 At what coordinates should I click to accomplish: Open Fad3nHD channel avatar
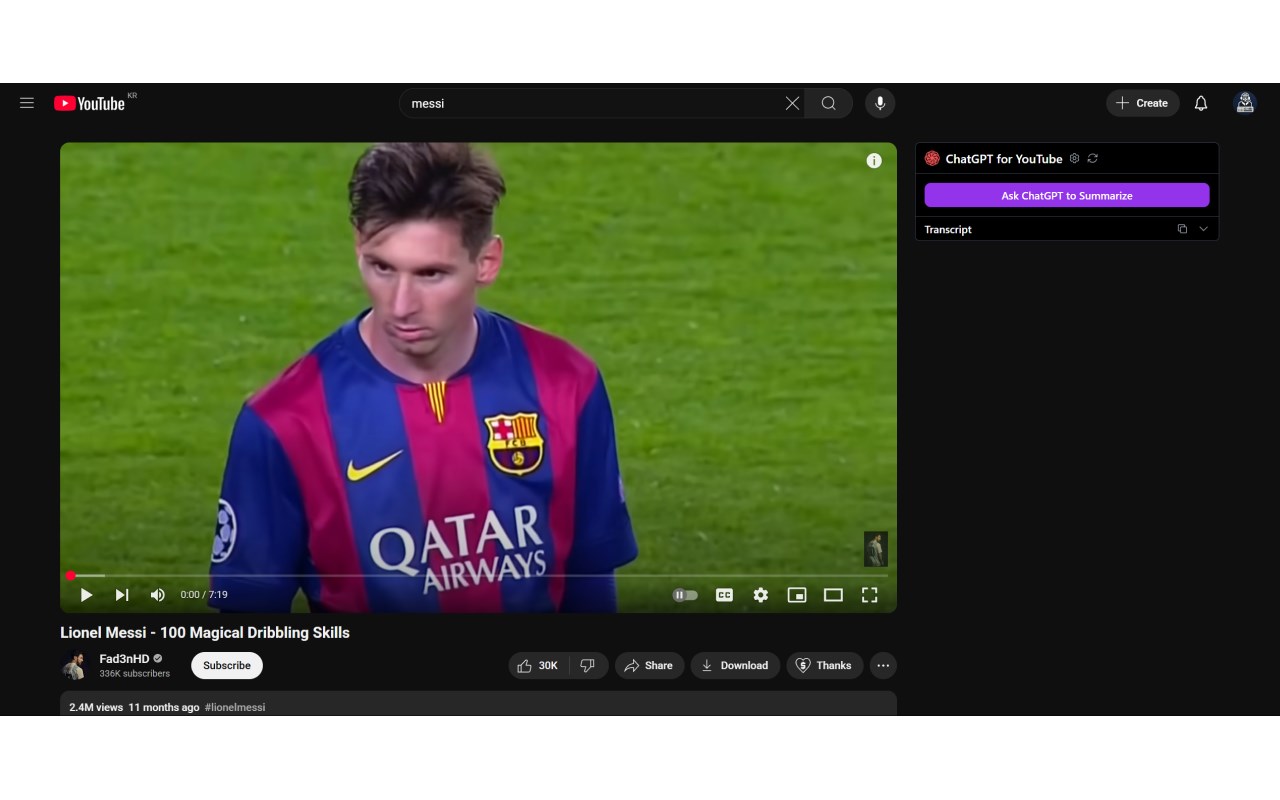tap(75, 666)
